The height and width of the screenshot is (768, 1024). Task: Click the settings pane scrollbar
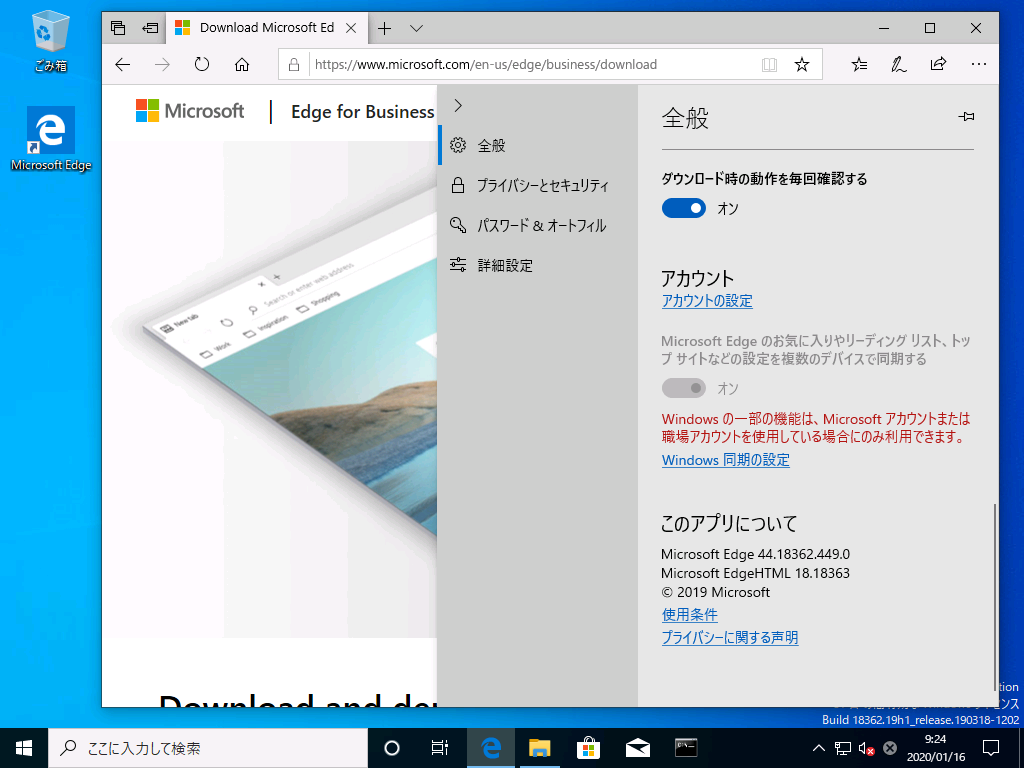pos(995,596)
